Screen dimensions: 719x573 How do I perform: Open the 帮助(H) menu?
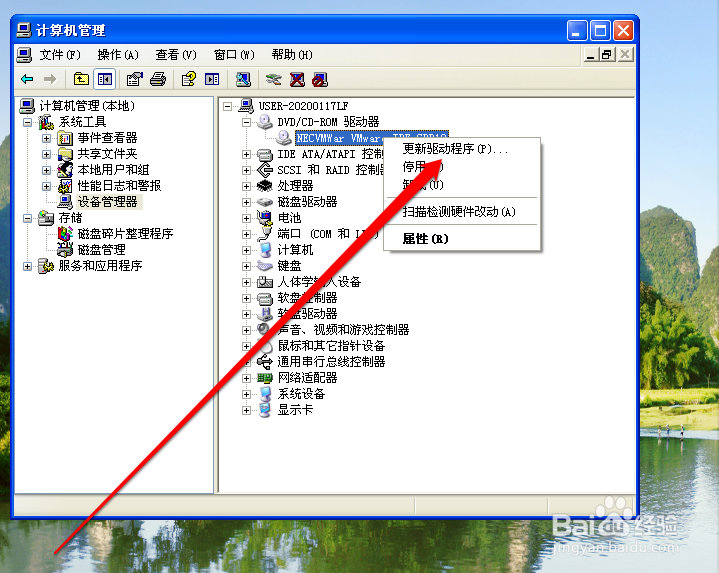pyautogui.click(x=292, y=55)
